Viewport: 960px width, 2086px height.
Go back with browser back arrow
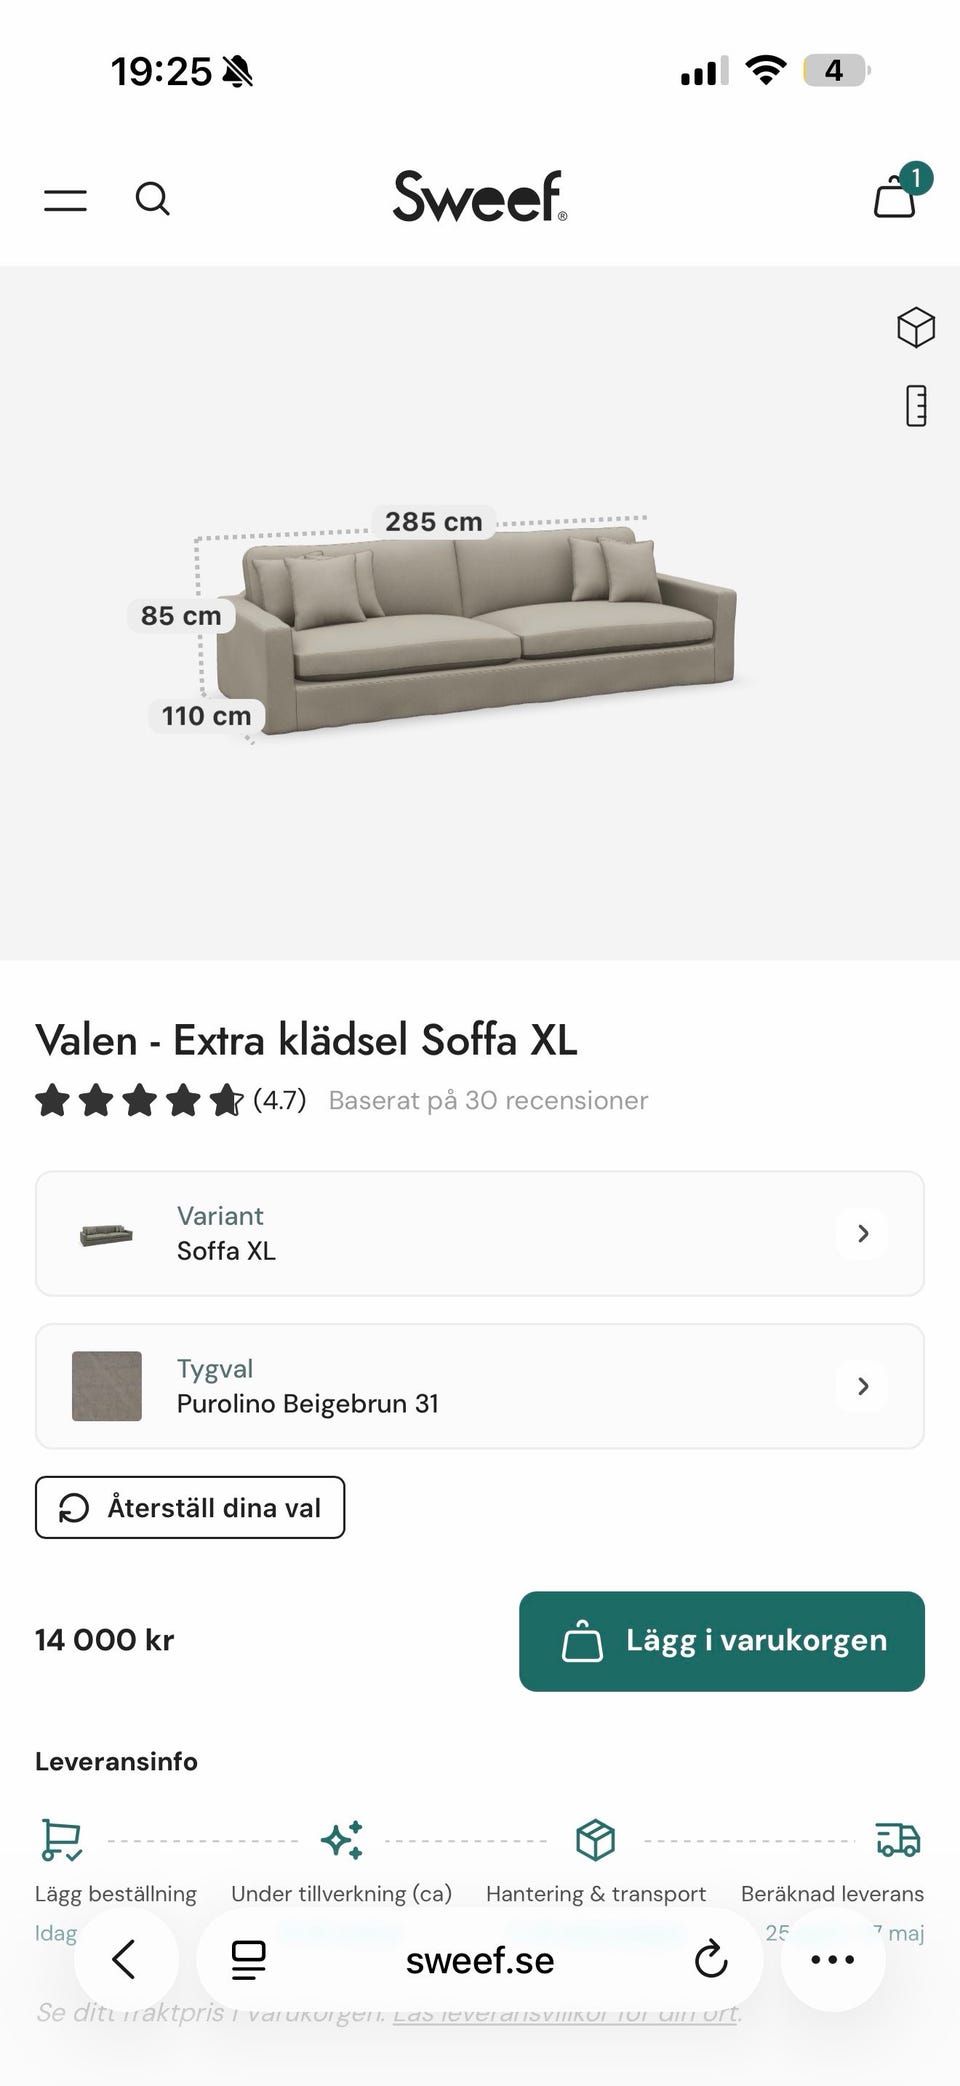pyautogui.click(x=125, y=1959)
